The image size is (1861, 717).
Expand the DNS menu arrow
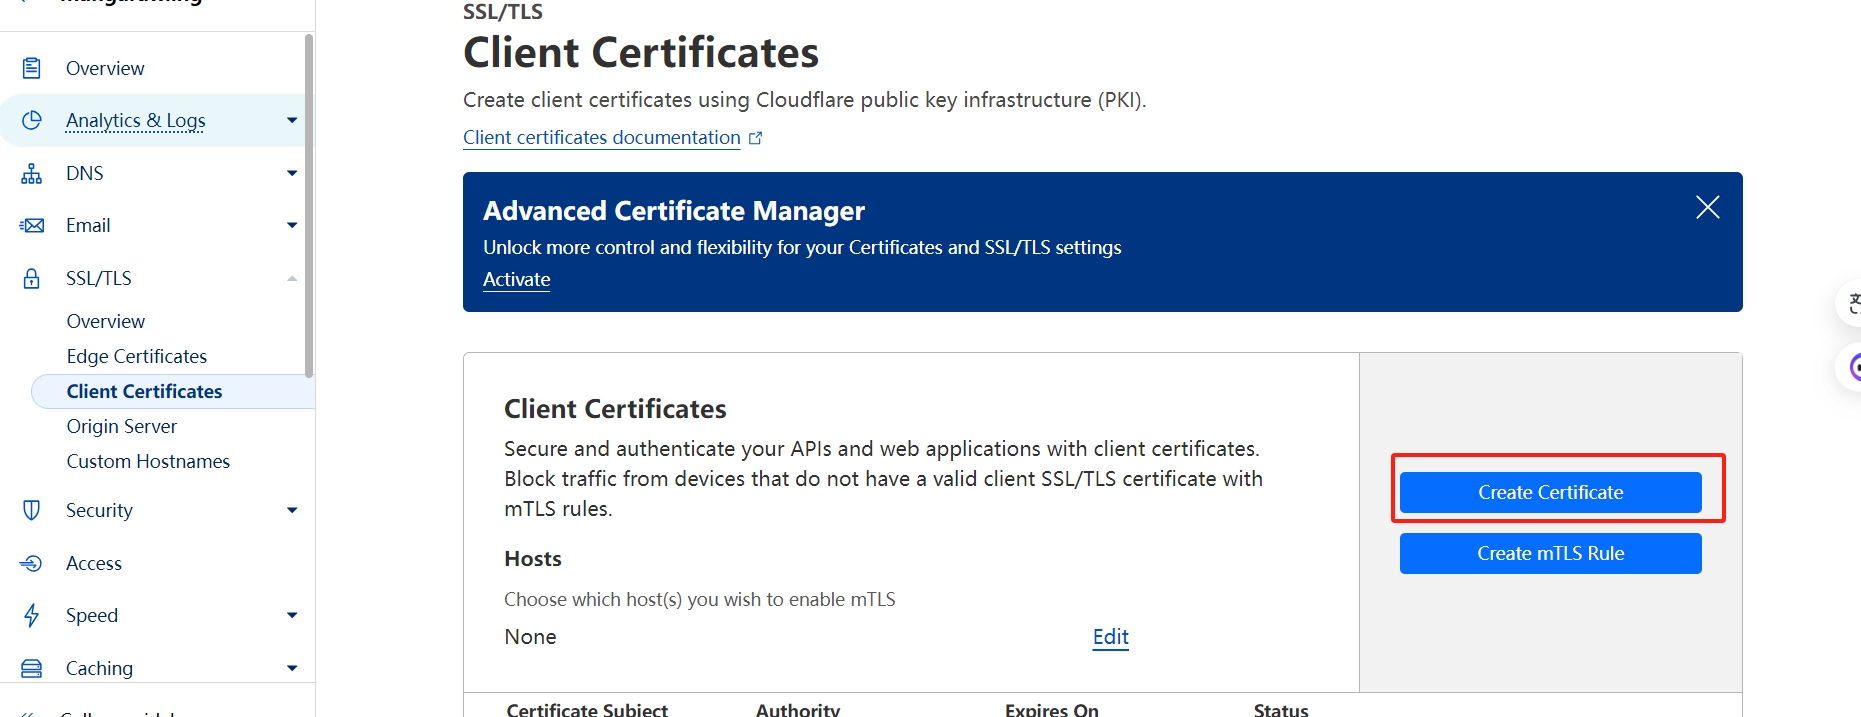pyautogui.click(x=292, y=173)
